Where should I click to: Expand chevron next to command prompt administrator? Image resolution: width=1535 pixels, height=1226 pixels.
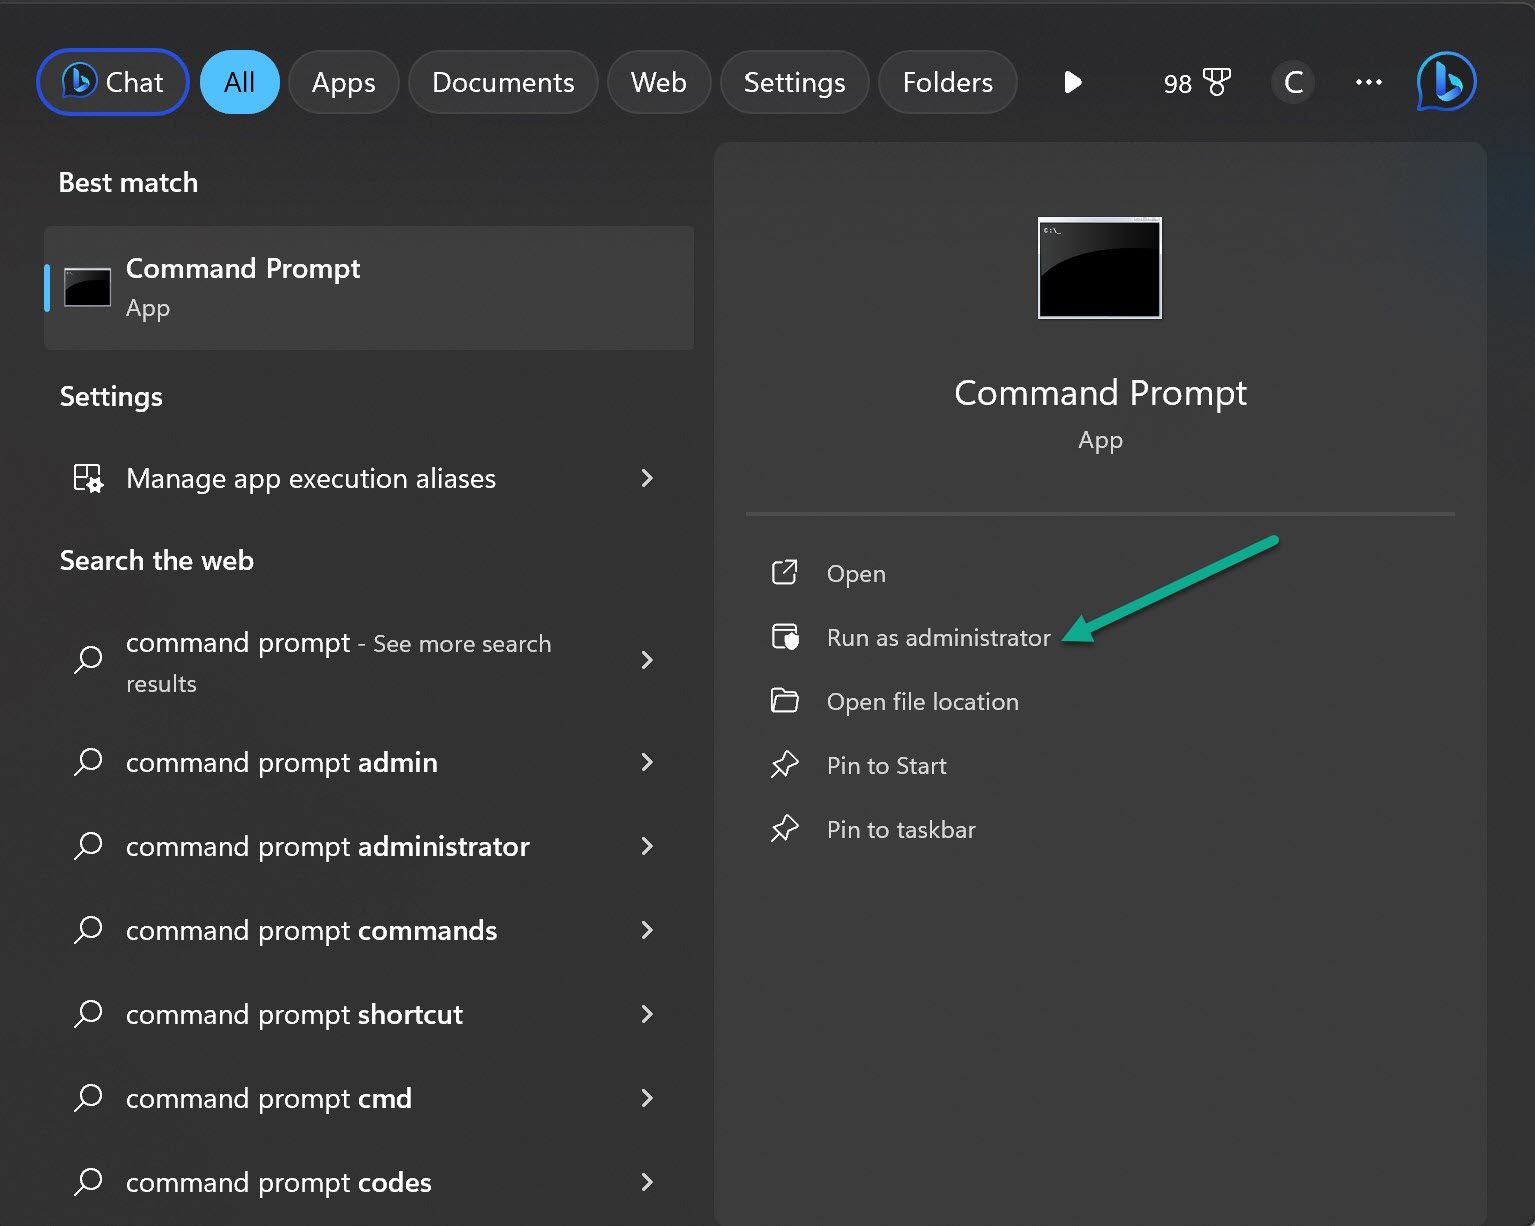[x=647, y=846]
